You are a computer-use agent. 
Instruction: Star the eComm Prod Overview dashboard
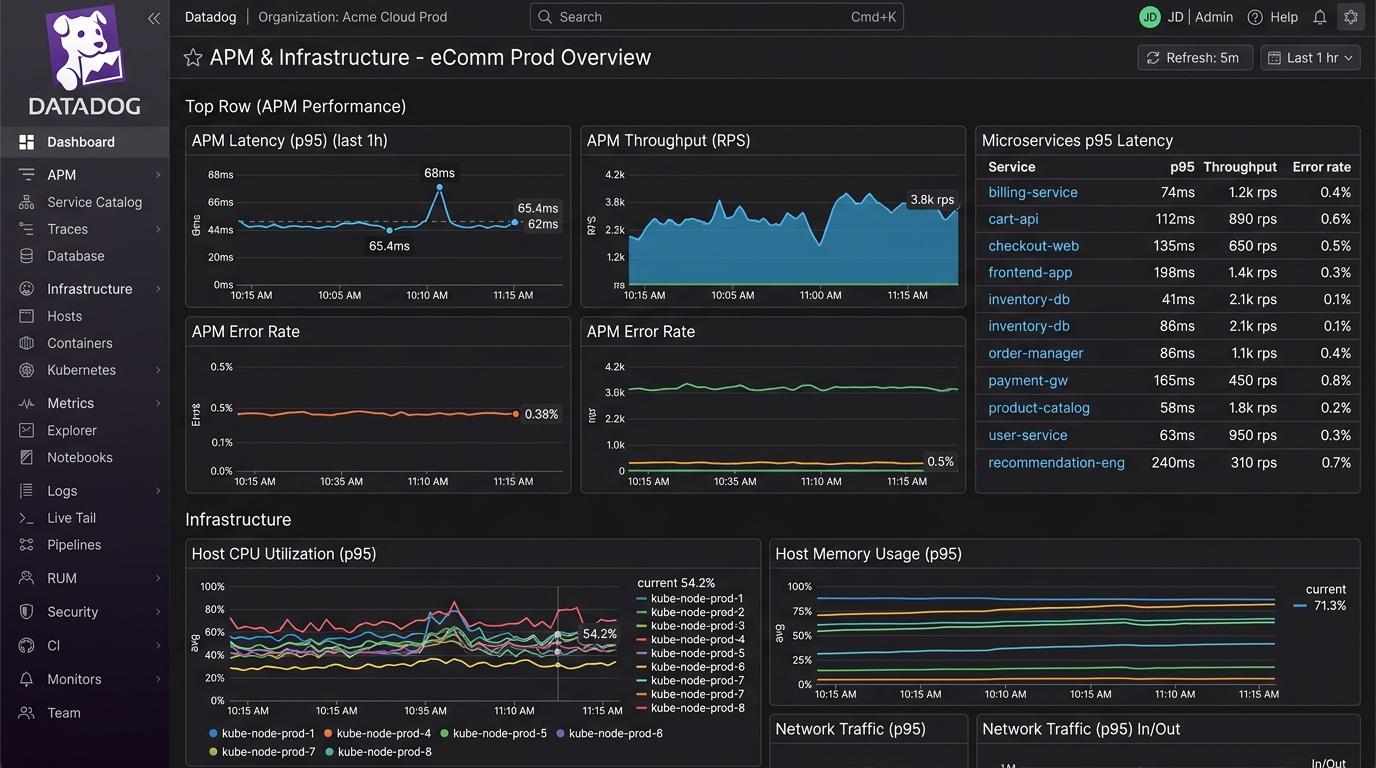pyautogui.click(x=193, y=57)
